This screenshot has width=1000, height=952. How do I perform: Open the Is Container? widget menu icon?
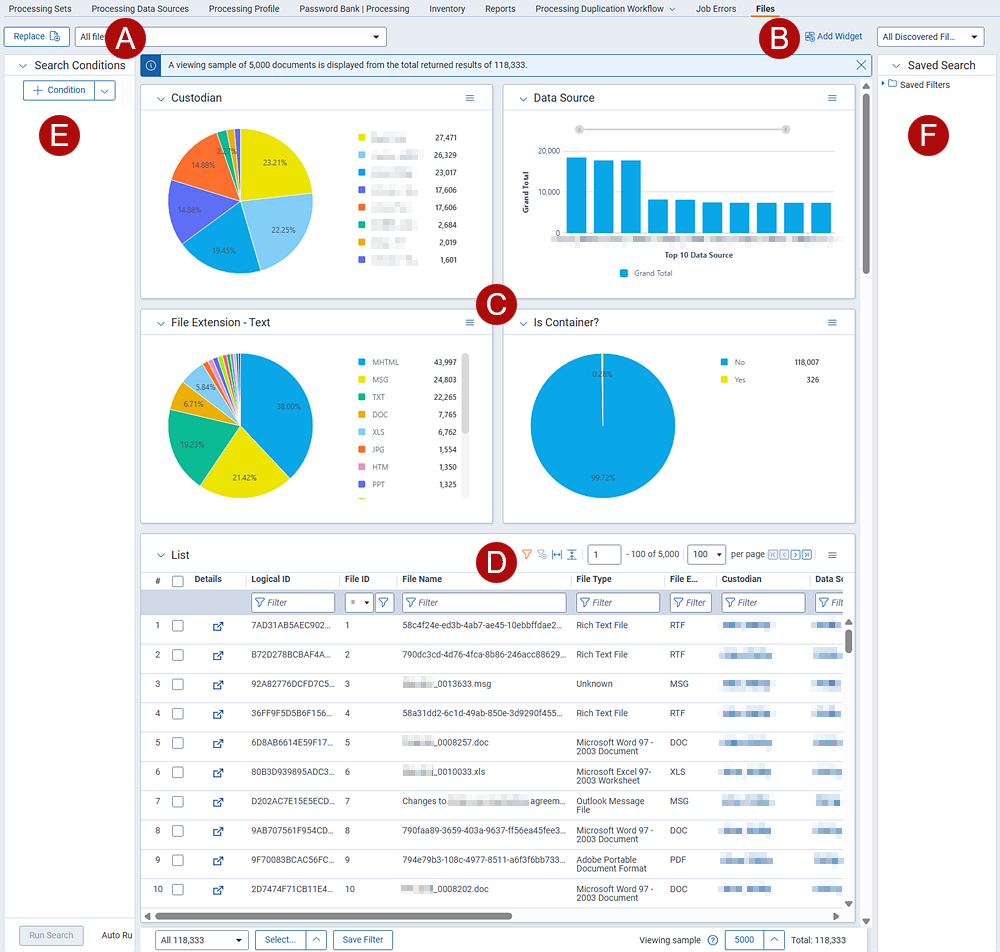(x=832, y=323)
